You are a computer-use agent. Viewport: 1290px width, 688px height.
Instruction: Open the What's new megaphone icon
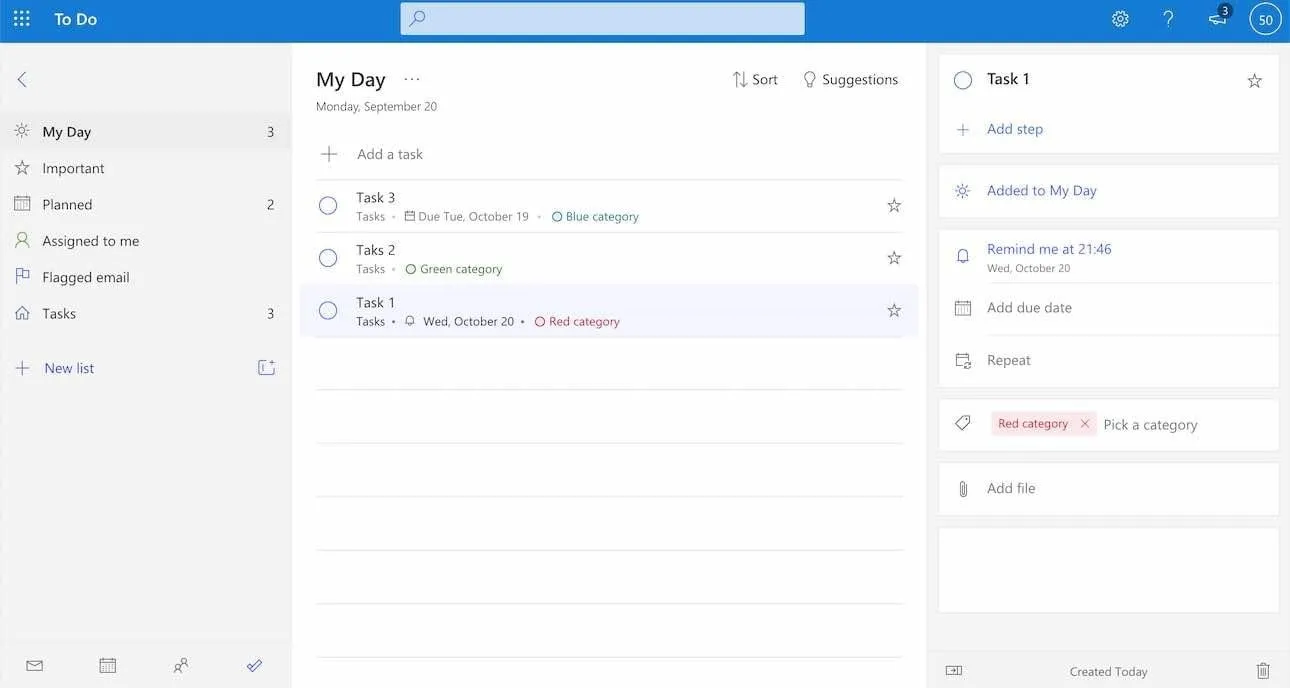1217,18
